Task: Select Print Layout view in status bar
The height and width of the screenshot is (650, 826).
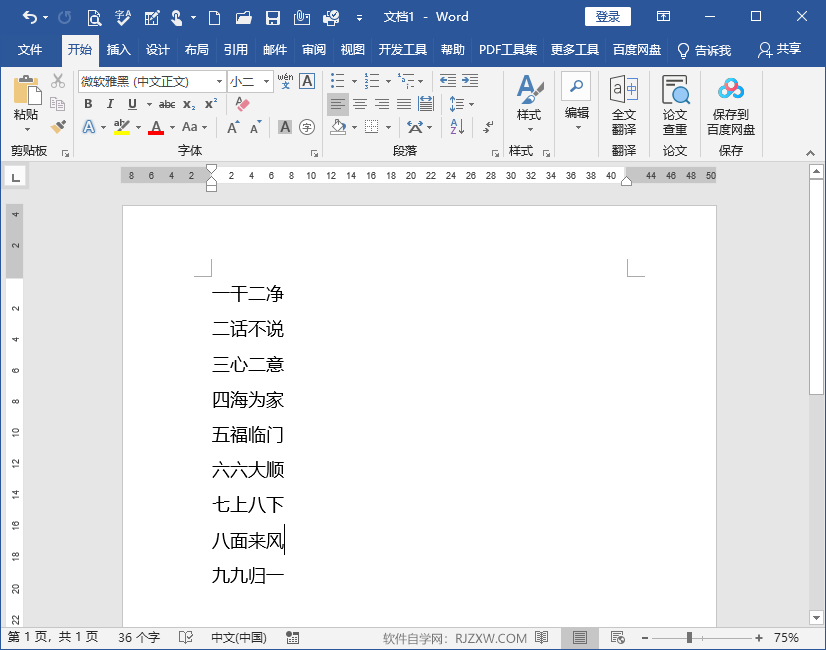Action: pos(579,638)
